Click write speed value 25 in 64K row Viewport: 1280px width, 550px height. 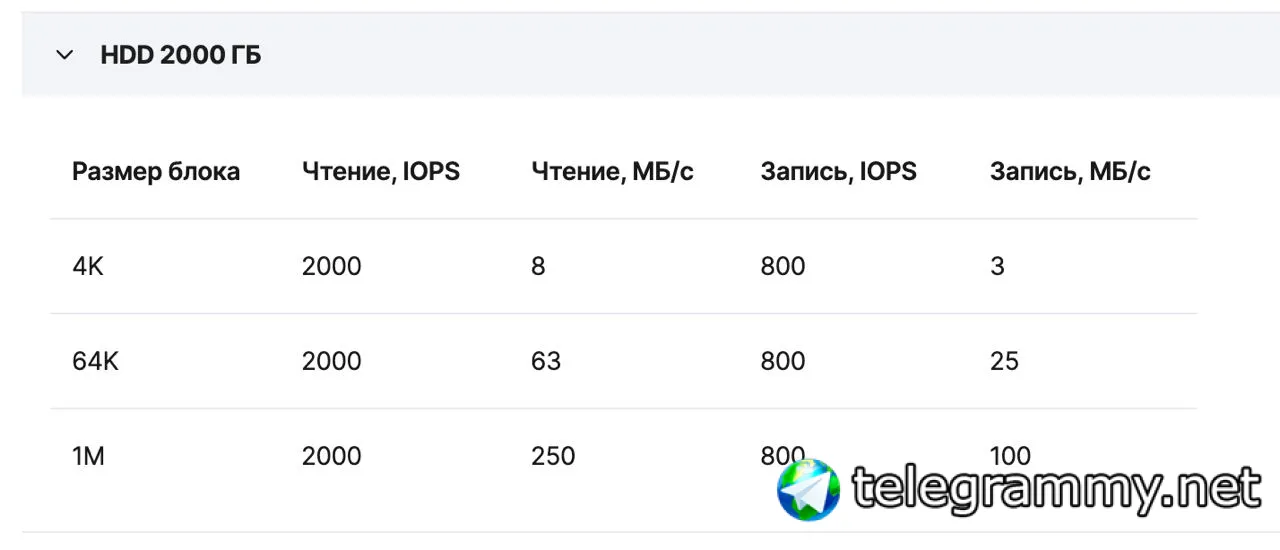click(1005, 361)
